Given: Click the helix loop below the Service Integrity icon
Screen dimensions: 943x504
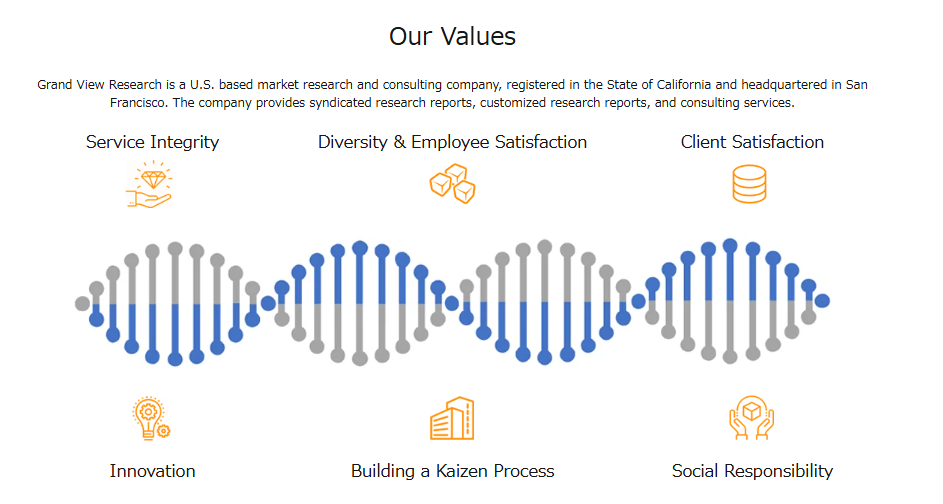Looking at the screenshot, I should (x=175, y=302).
